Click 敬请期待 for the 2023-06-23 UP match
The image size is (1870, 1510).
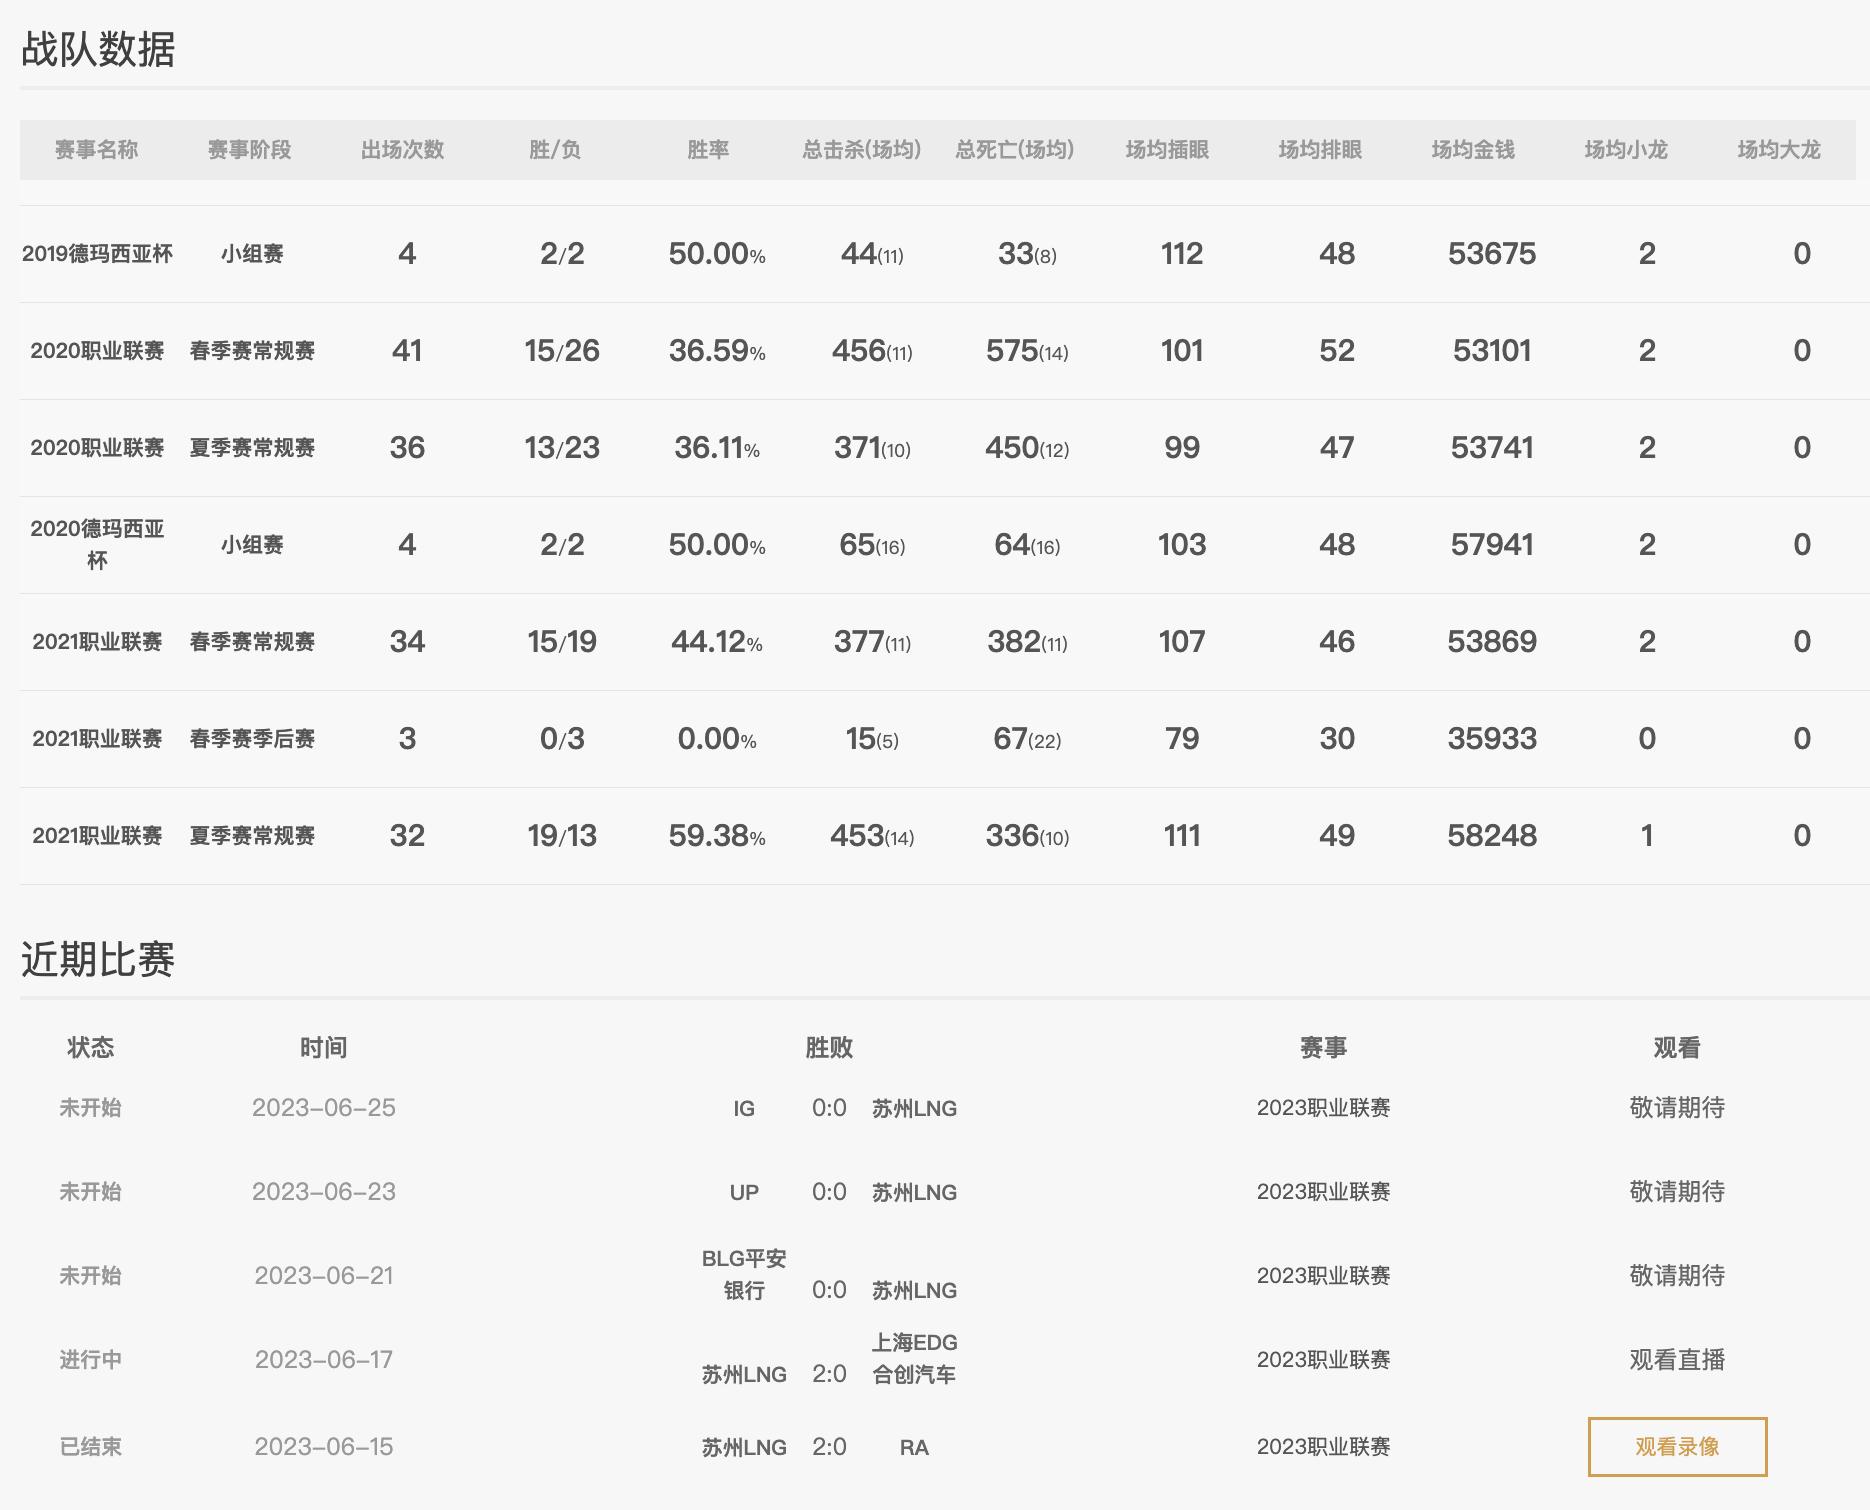(1677, 1191)
